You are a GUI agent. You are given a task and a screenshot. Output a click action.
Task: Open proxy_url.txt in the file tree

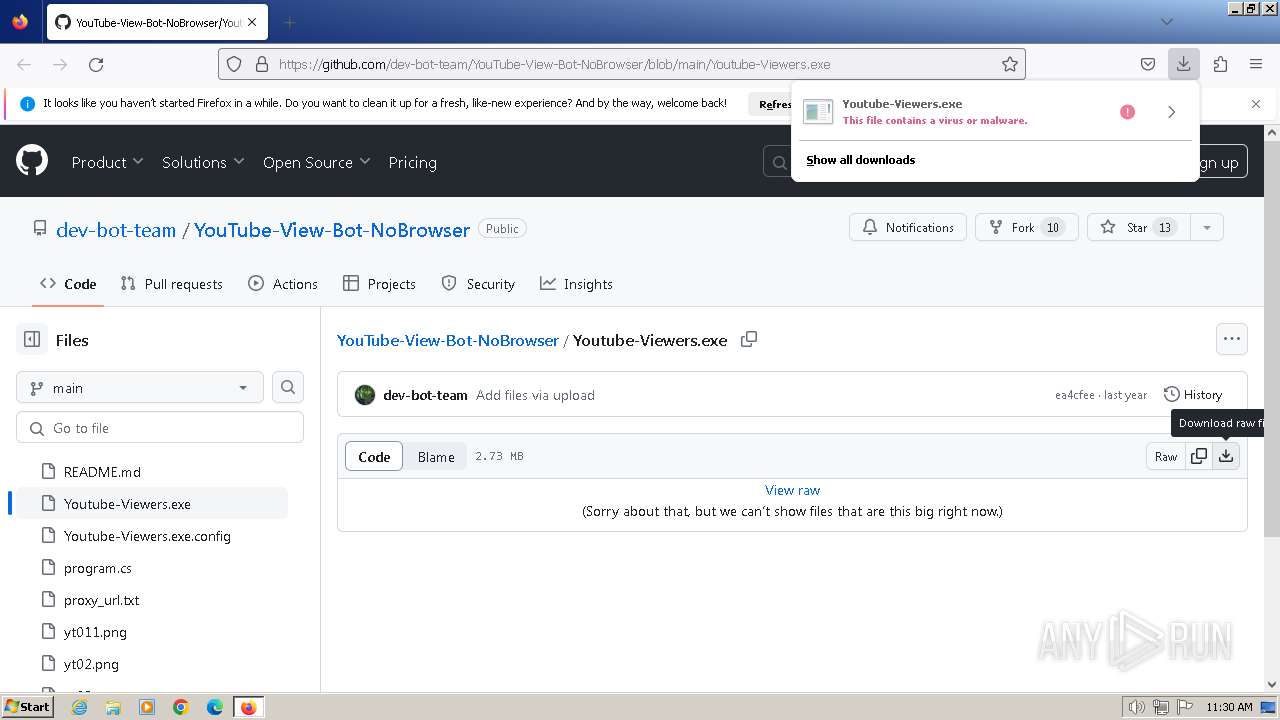tap(102, 600)
